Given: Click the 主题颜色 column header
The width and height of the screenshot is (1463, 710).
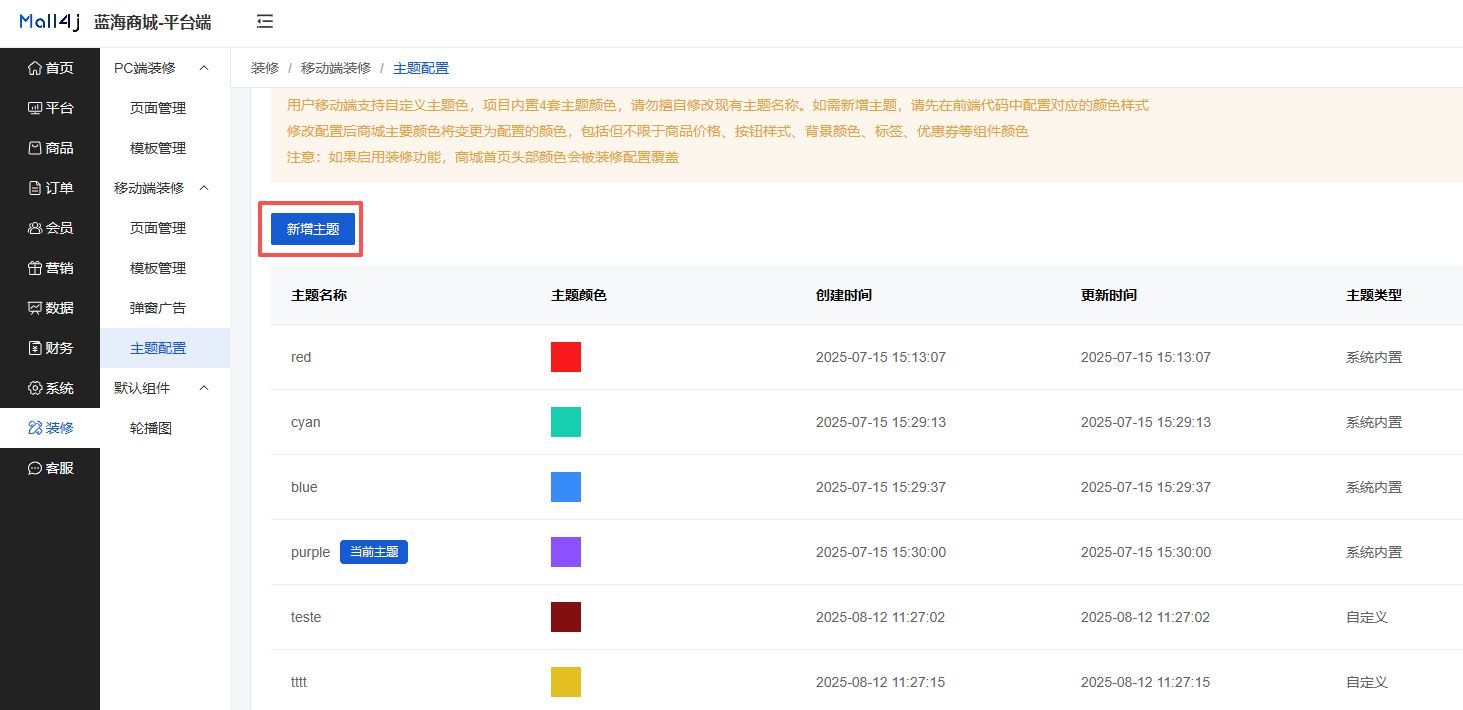Looking at the screenshot, I should [x=579, y=295].
